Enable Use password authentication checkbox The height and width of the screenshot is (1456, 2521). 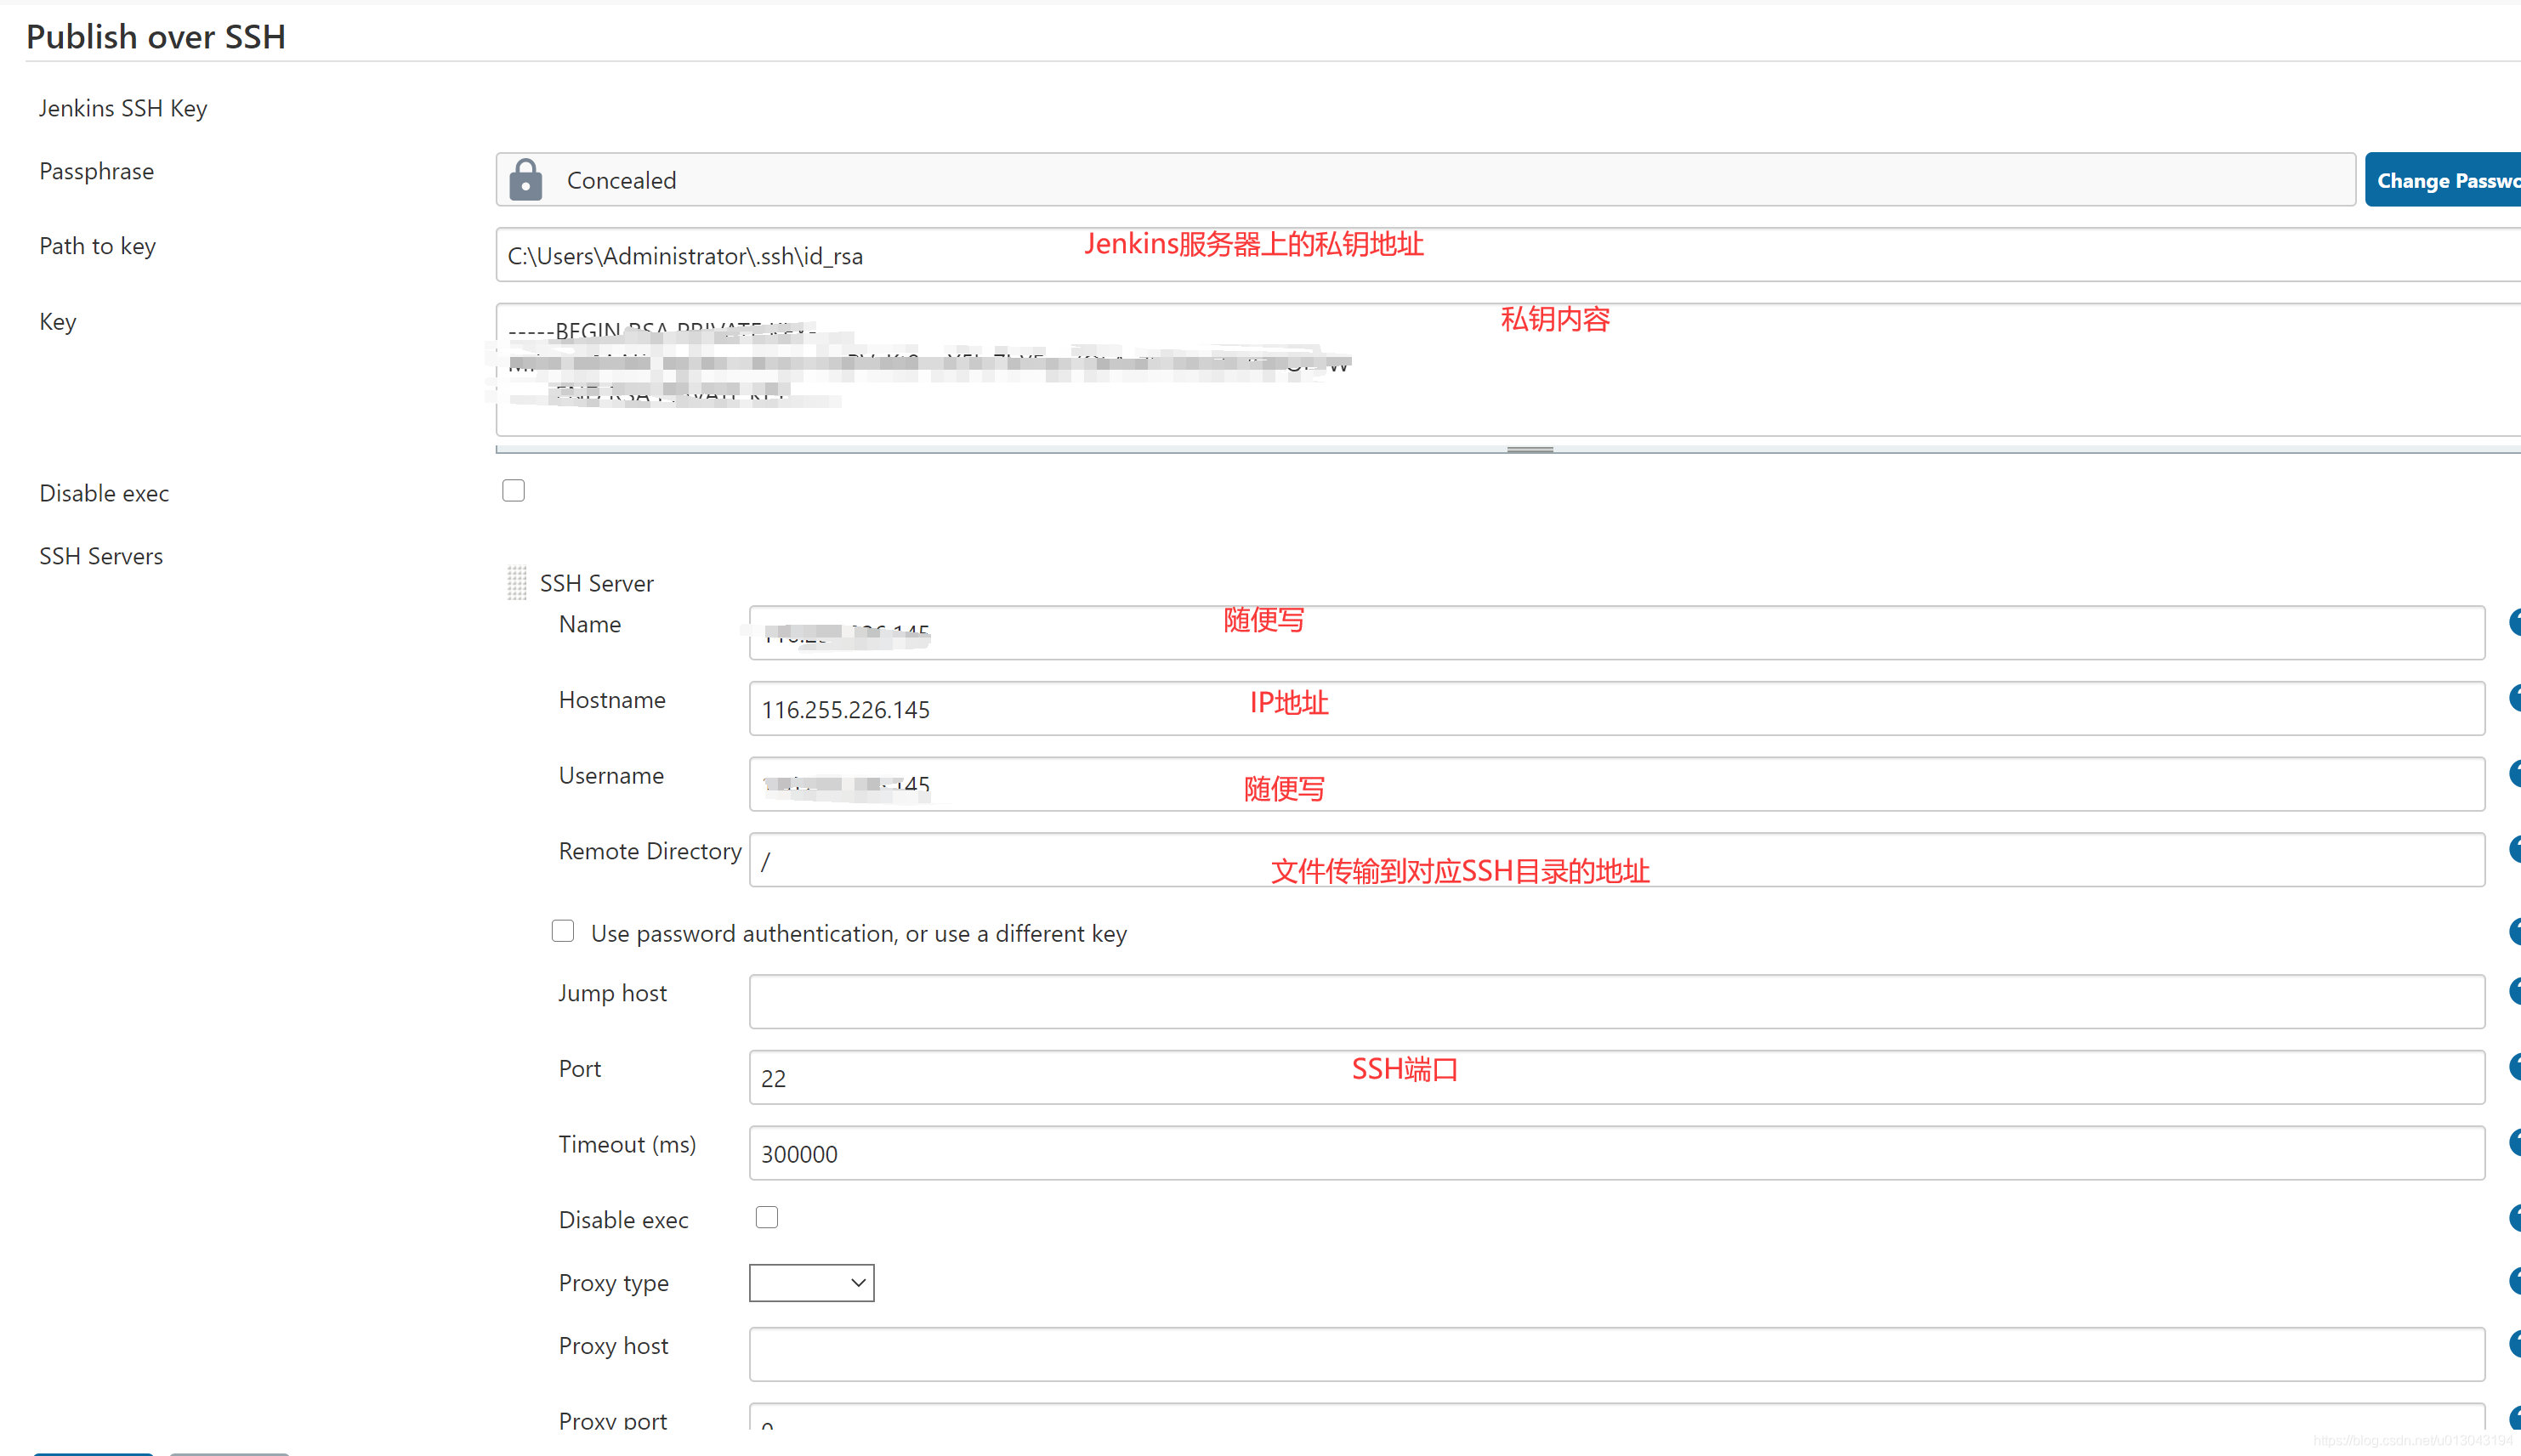click(563, 931)
